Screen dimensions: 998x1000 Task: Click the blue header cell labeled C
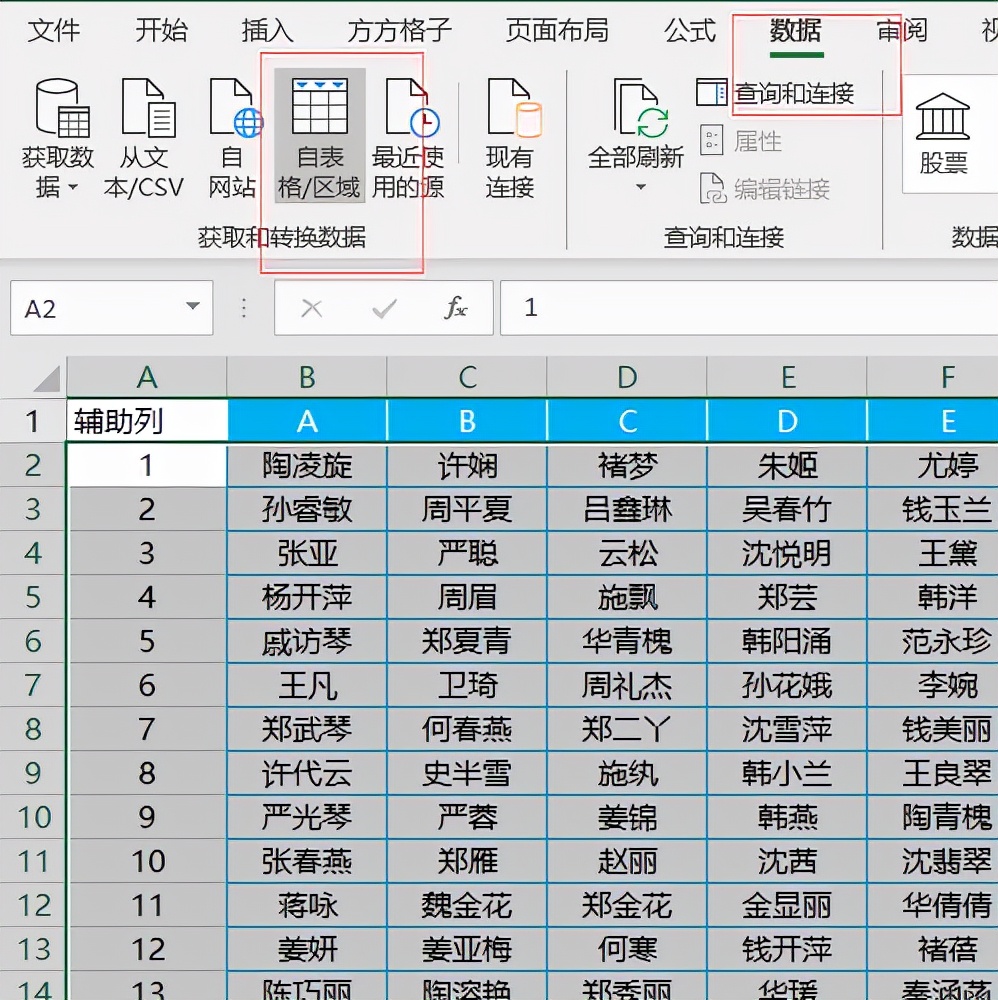[627, 421]
